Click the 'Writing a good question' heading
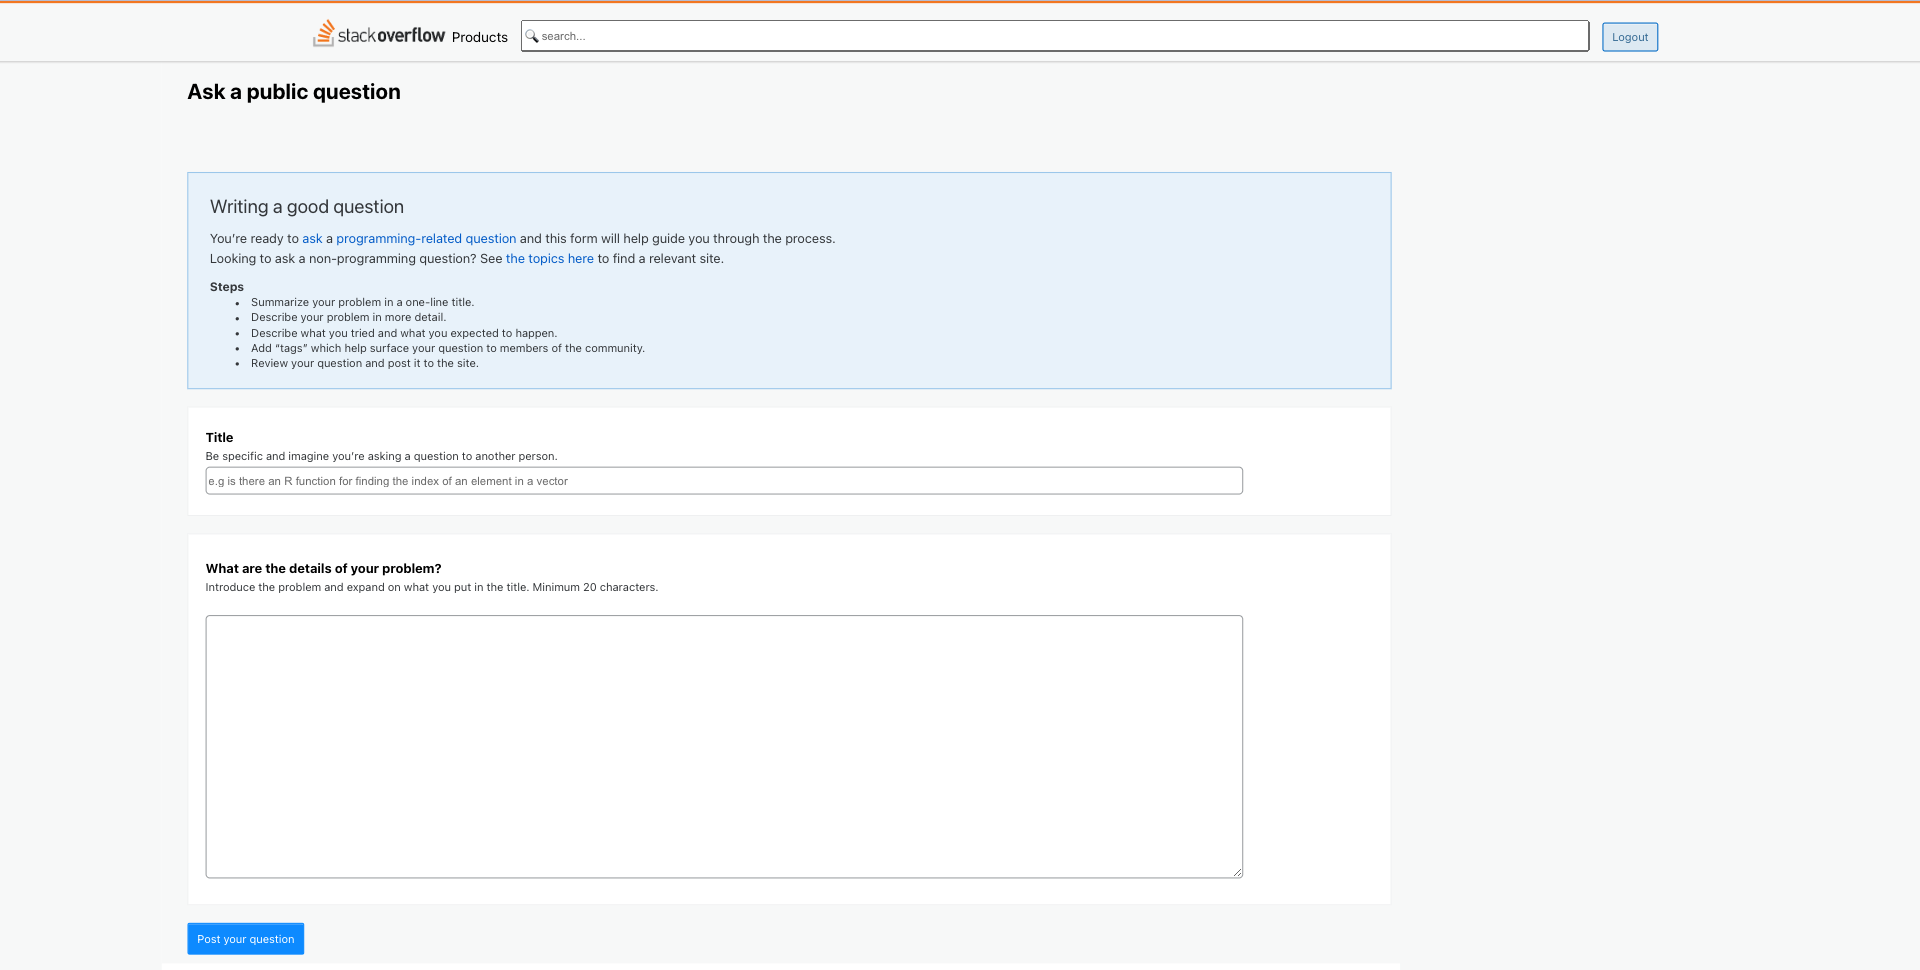Viewport: 1920px width, 970px height. coord(307,207)
